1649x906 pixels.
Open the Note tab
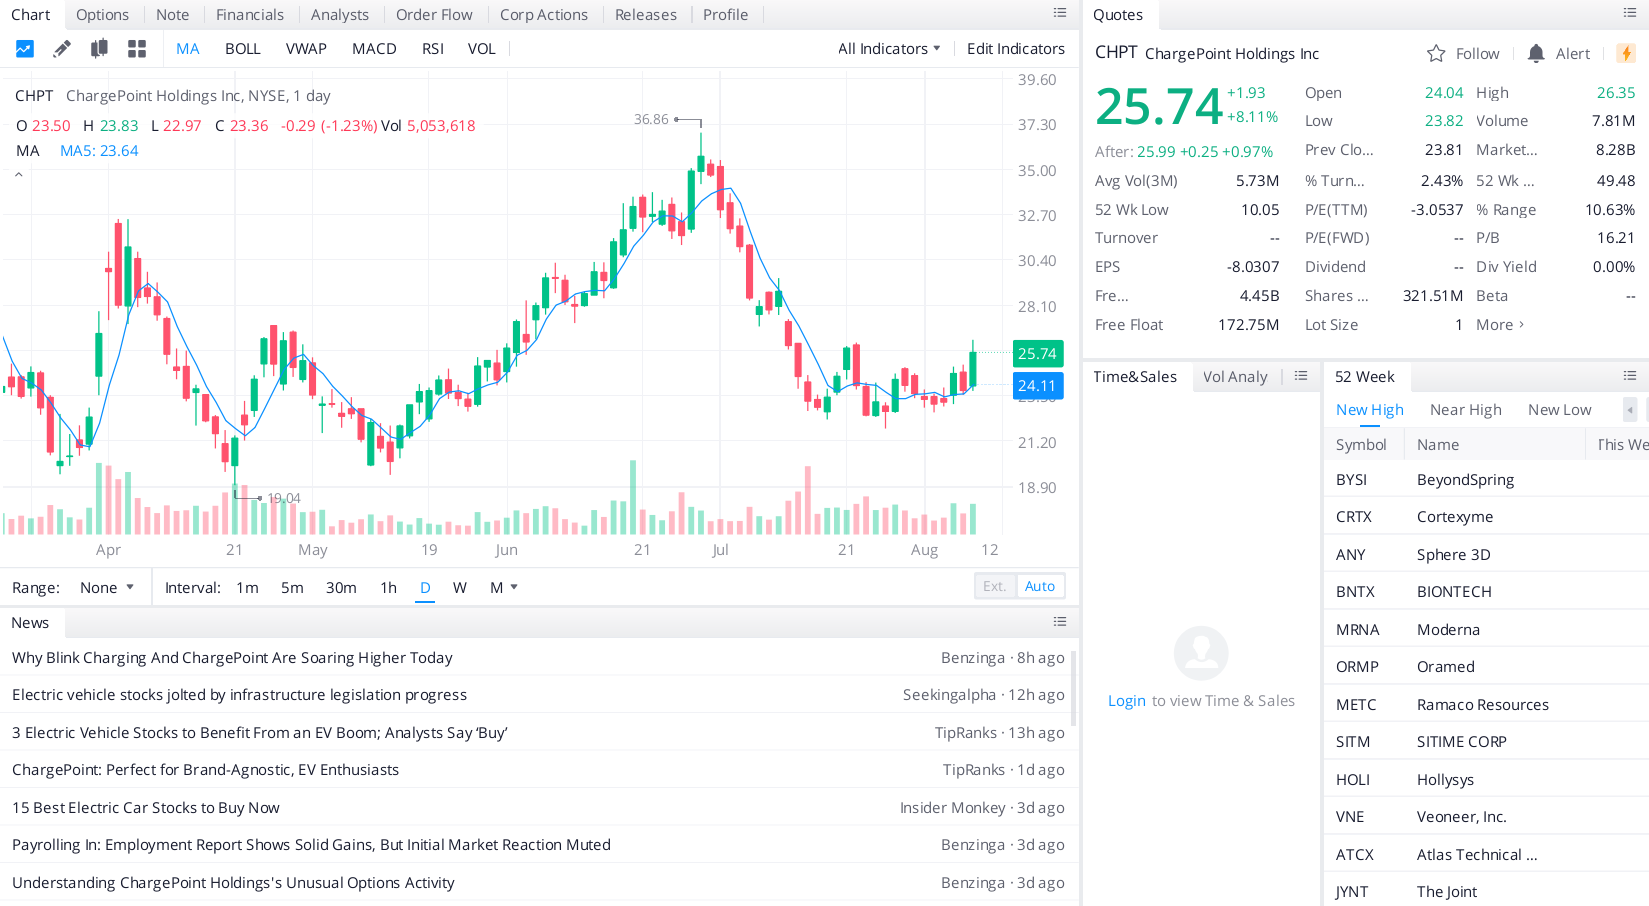coord(172,15)
